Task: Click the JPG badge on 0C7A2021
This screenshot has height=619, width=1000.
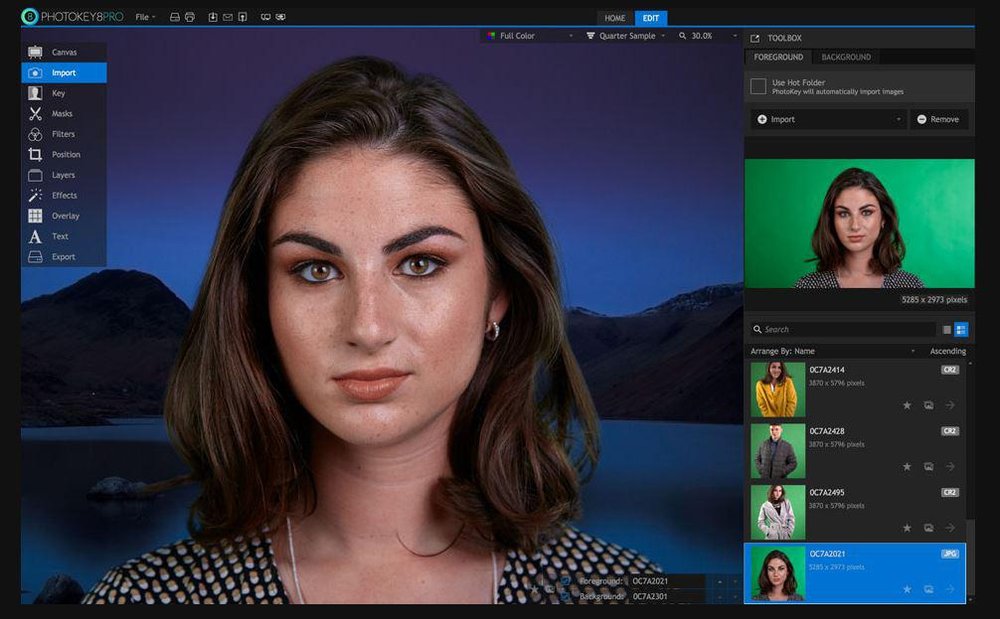Action: [x=950, y=554]
